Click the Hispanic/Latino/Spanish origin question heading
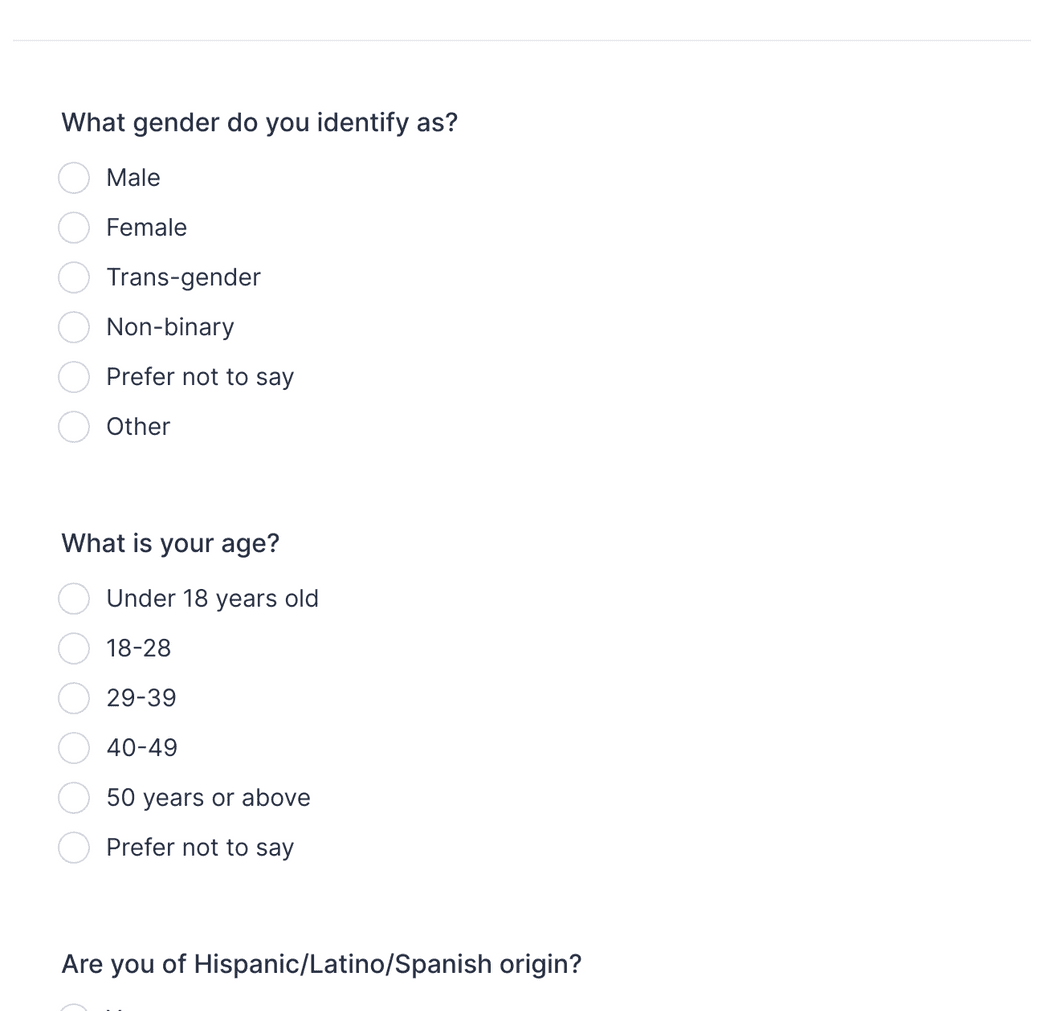Screen dimensions: 1044x1011 coord(321,963)
